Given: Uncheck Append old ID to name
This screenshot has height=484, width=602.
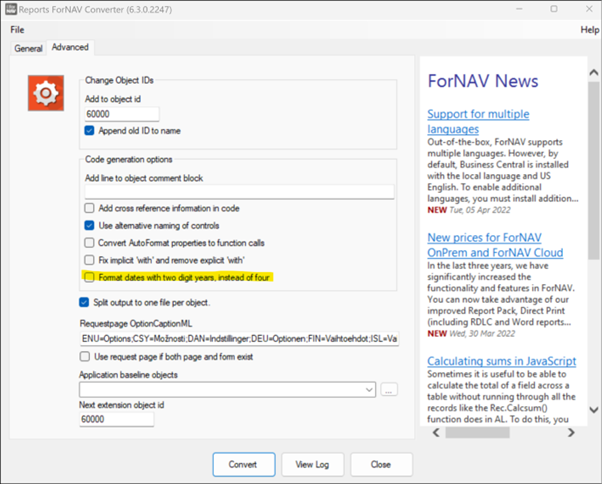Looking at the screenshot, I should (x=89, y=130).
